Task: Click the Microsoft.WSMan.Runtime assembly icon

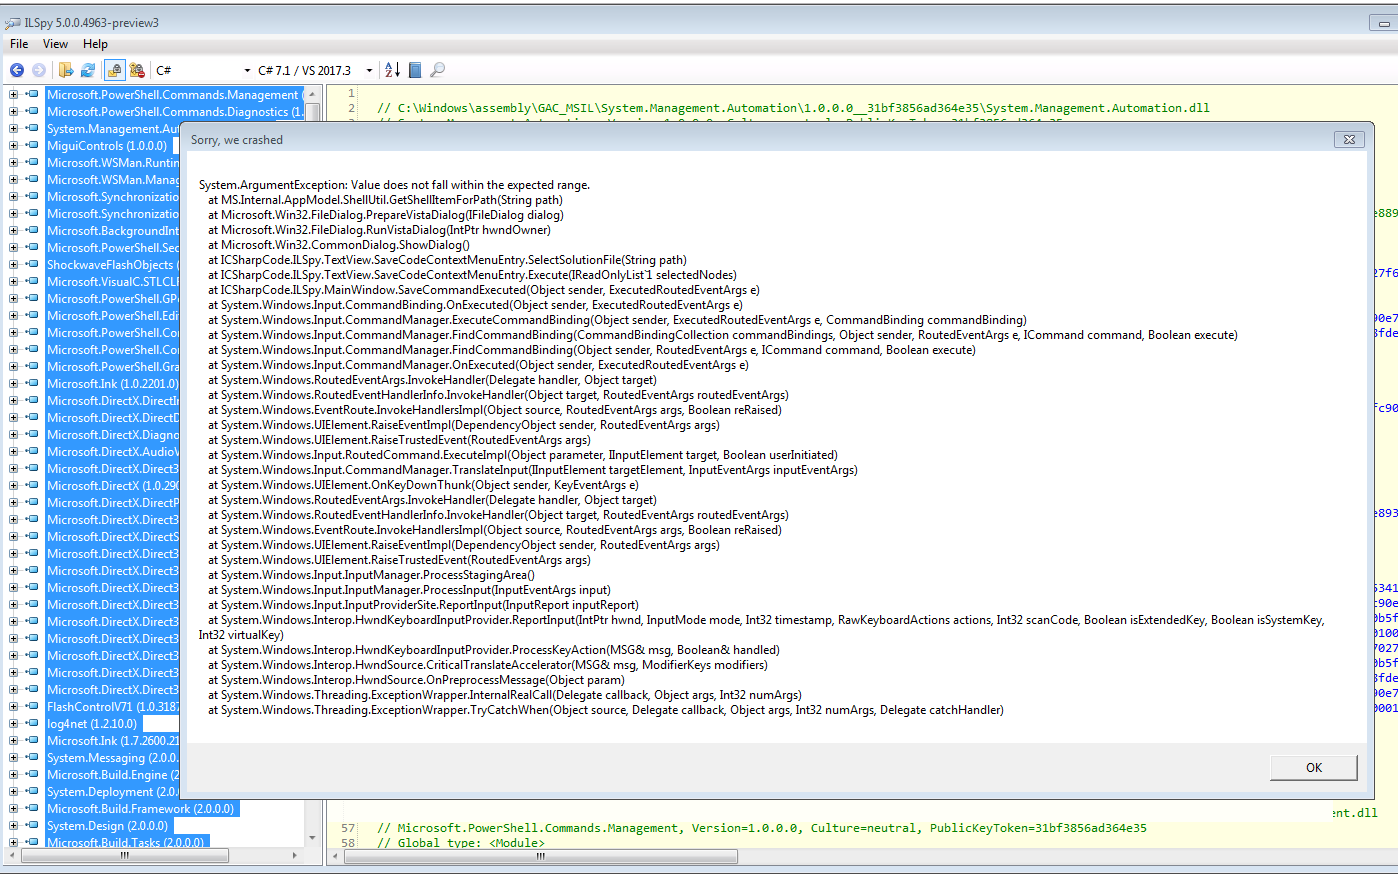Action: [x=32, y=163]
